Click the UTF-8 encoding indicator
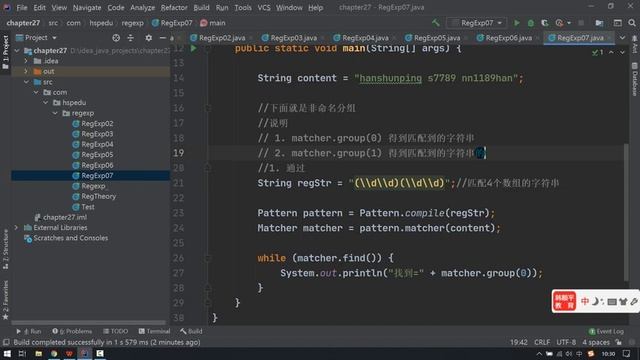This screenshot has width=640, height=360. (566, 342)
